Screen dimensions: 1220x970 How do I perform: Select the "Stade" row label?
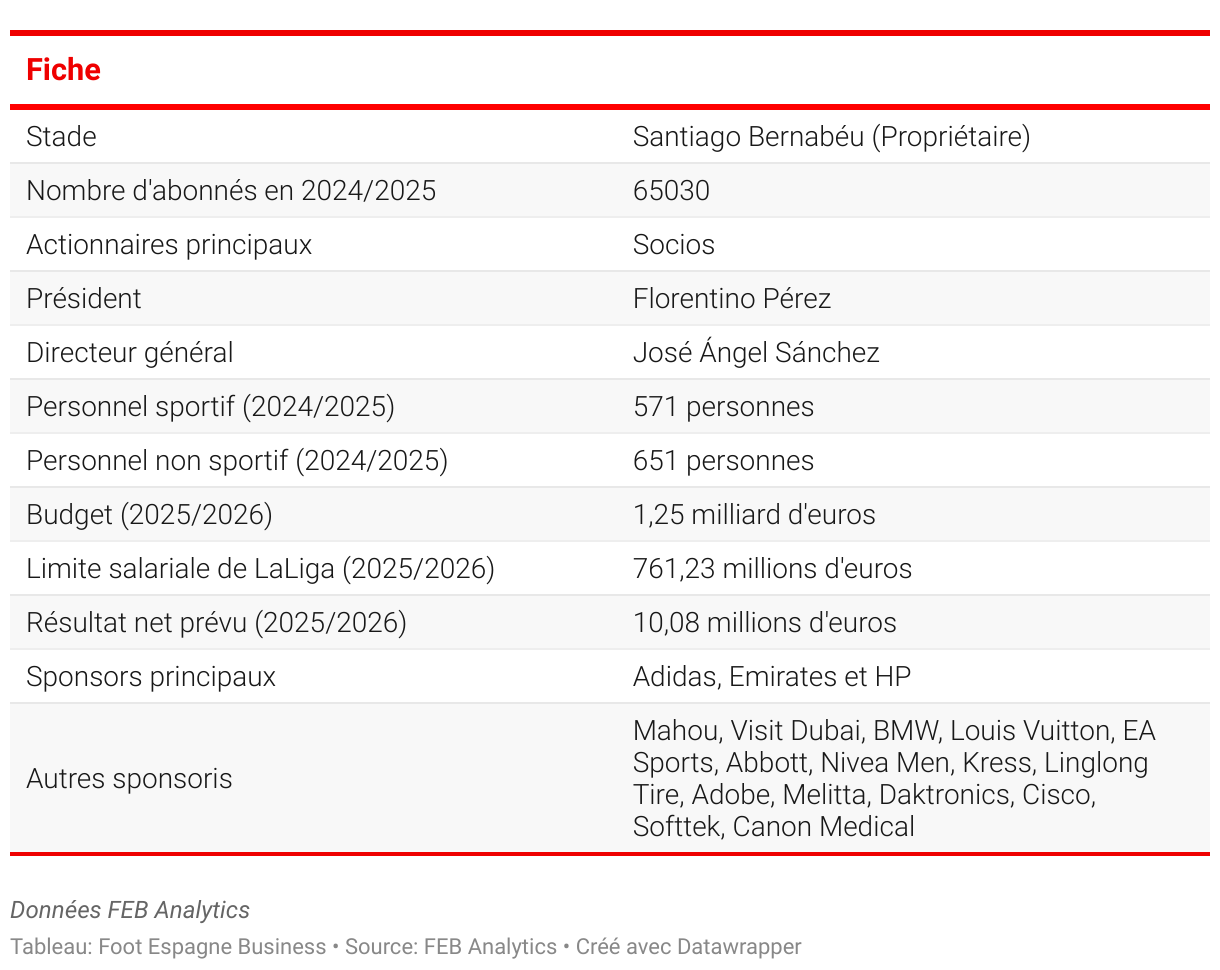(x=61, y=137)
